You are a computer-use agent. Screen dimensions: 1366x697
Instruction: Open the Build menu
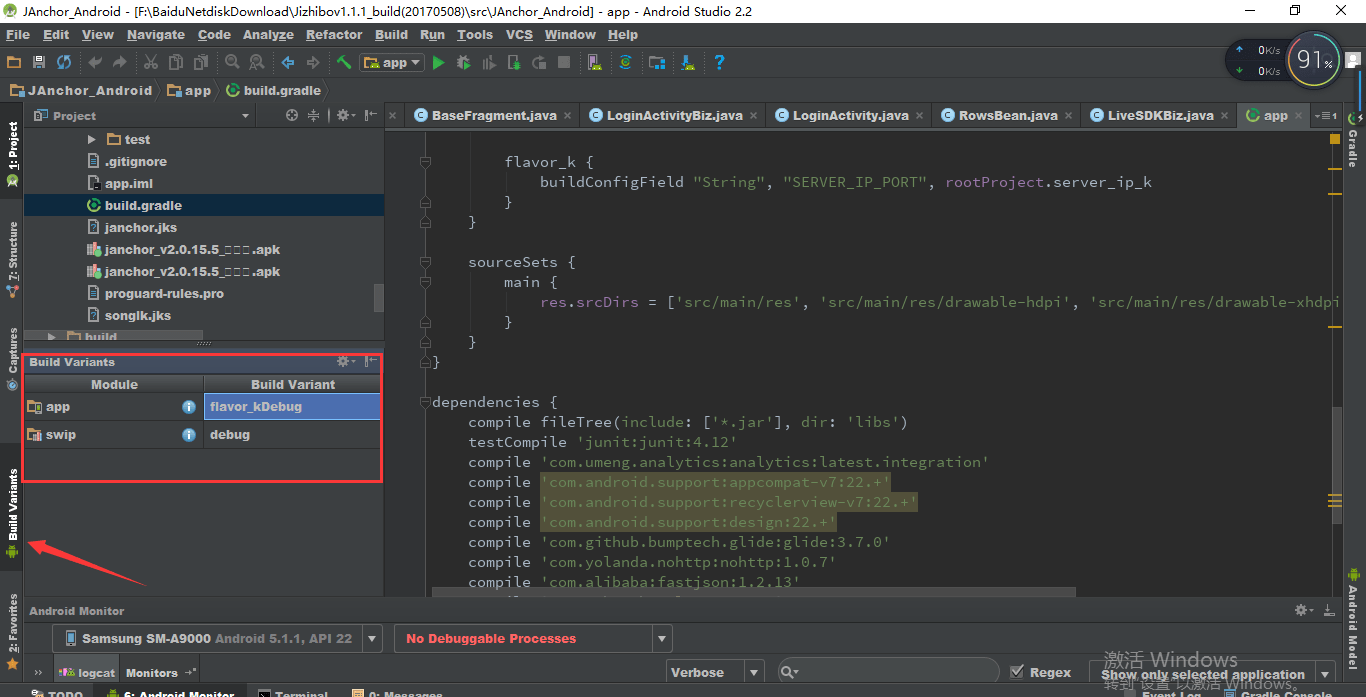tap(391, 34)
